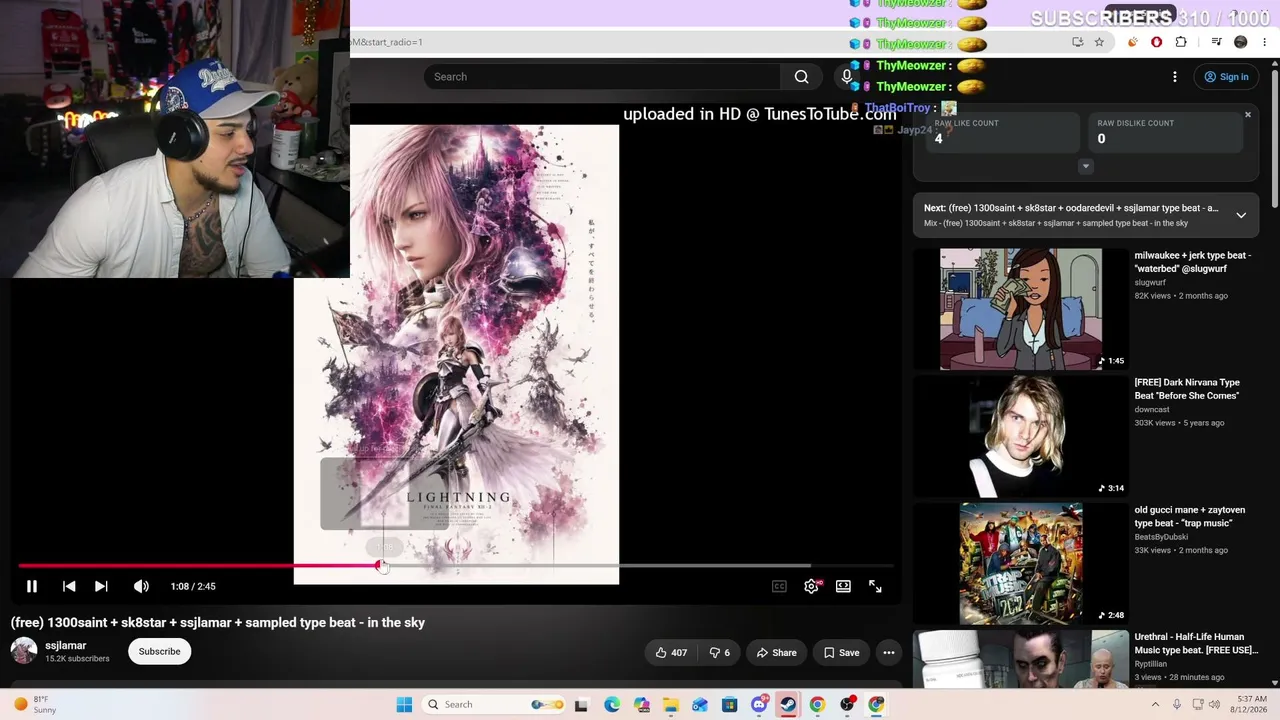Image resolution: width=1280 pixels, height=720 pixels.
Task: Show hidden system tray icons
Action: point(1153,705)
